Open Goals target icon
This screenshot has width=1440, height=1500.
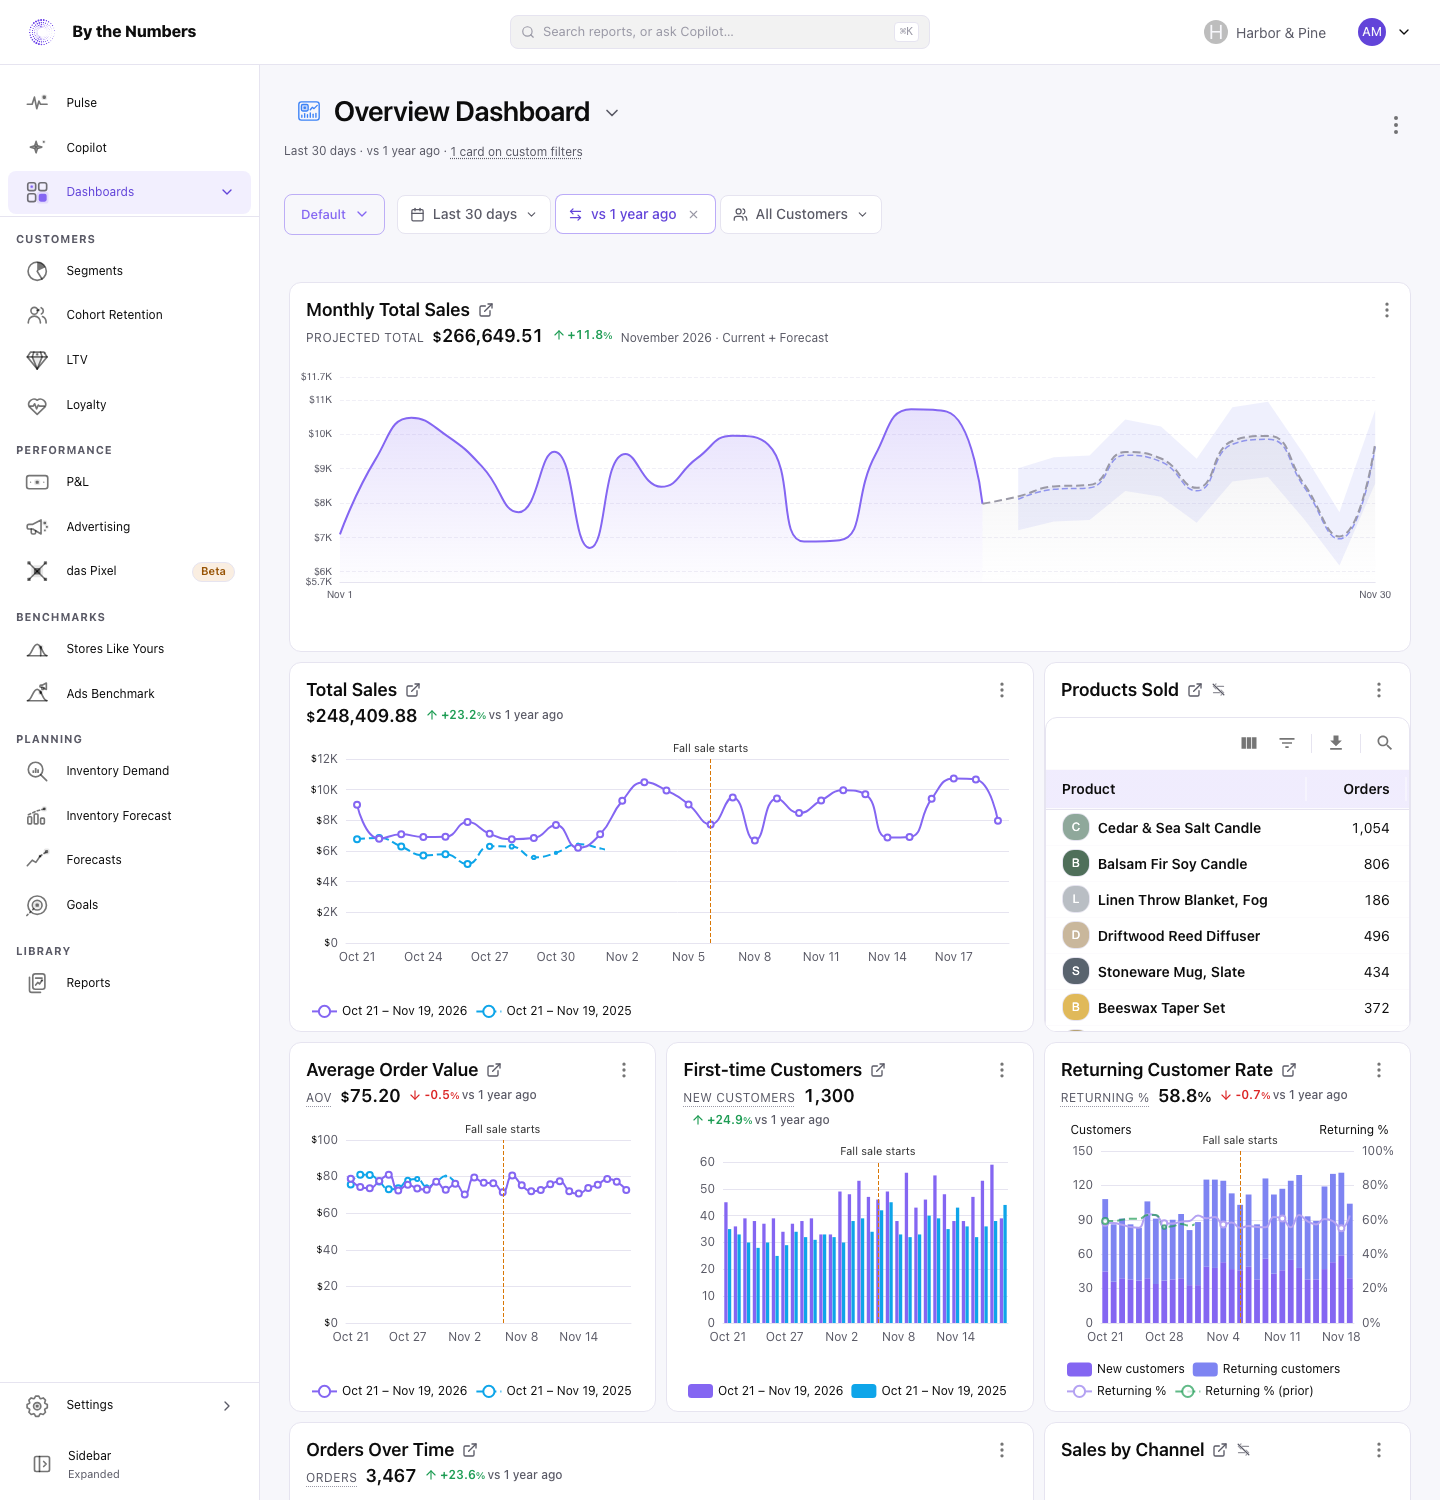[x=37, y=905]
